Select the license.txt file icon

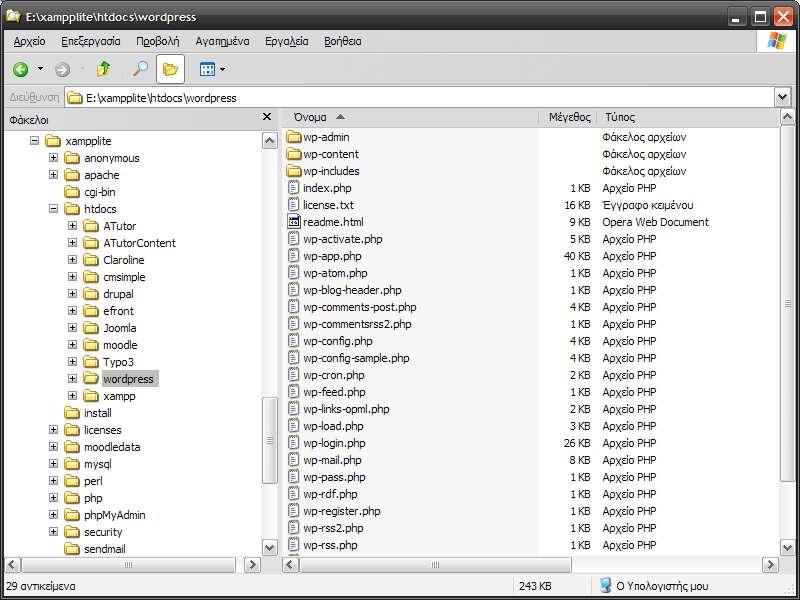[293, 205]
